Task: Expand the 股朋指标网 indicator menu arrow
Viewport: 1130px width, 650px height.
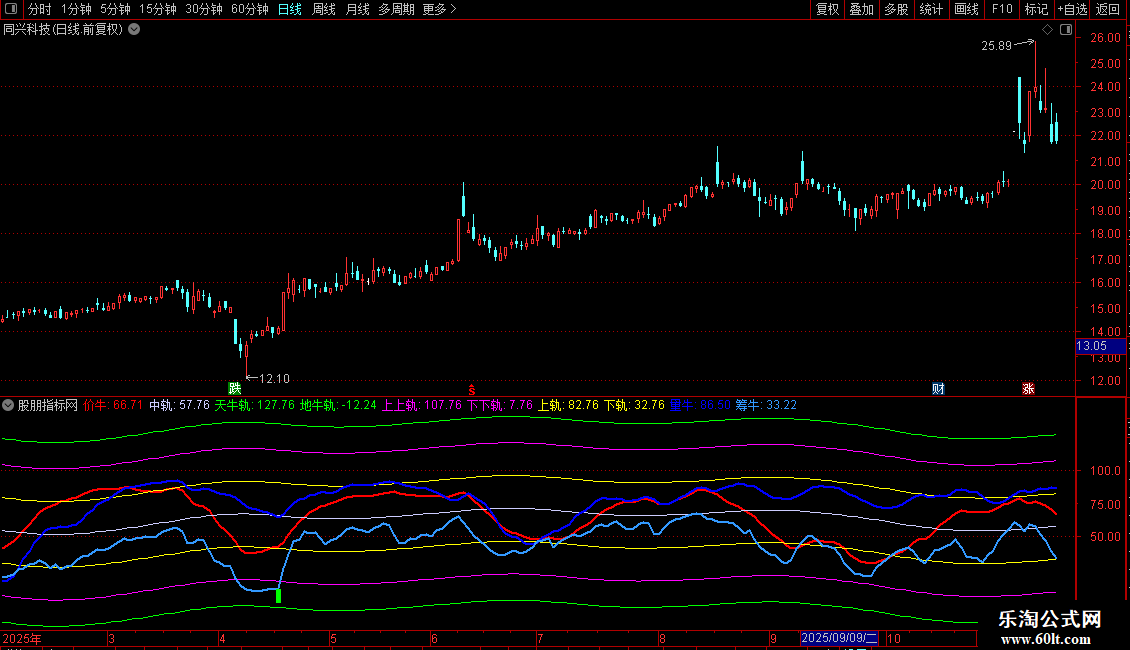Action: tap(9, 405)
